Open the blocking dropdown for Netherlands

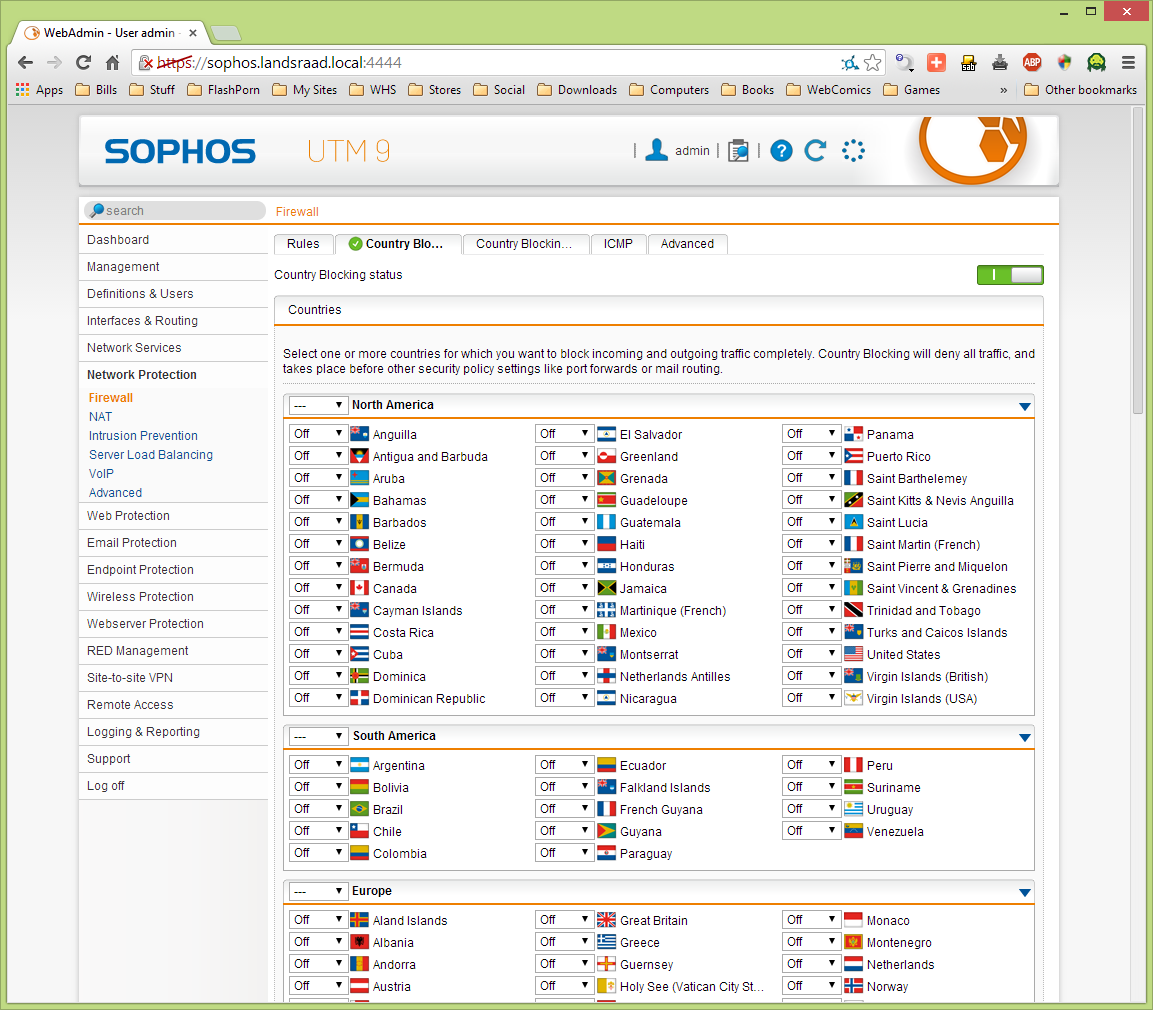pyautogui.click(x=811, y=964)
